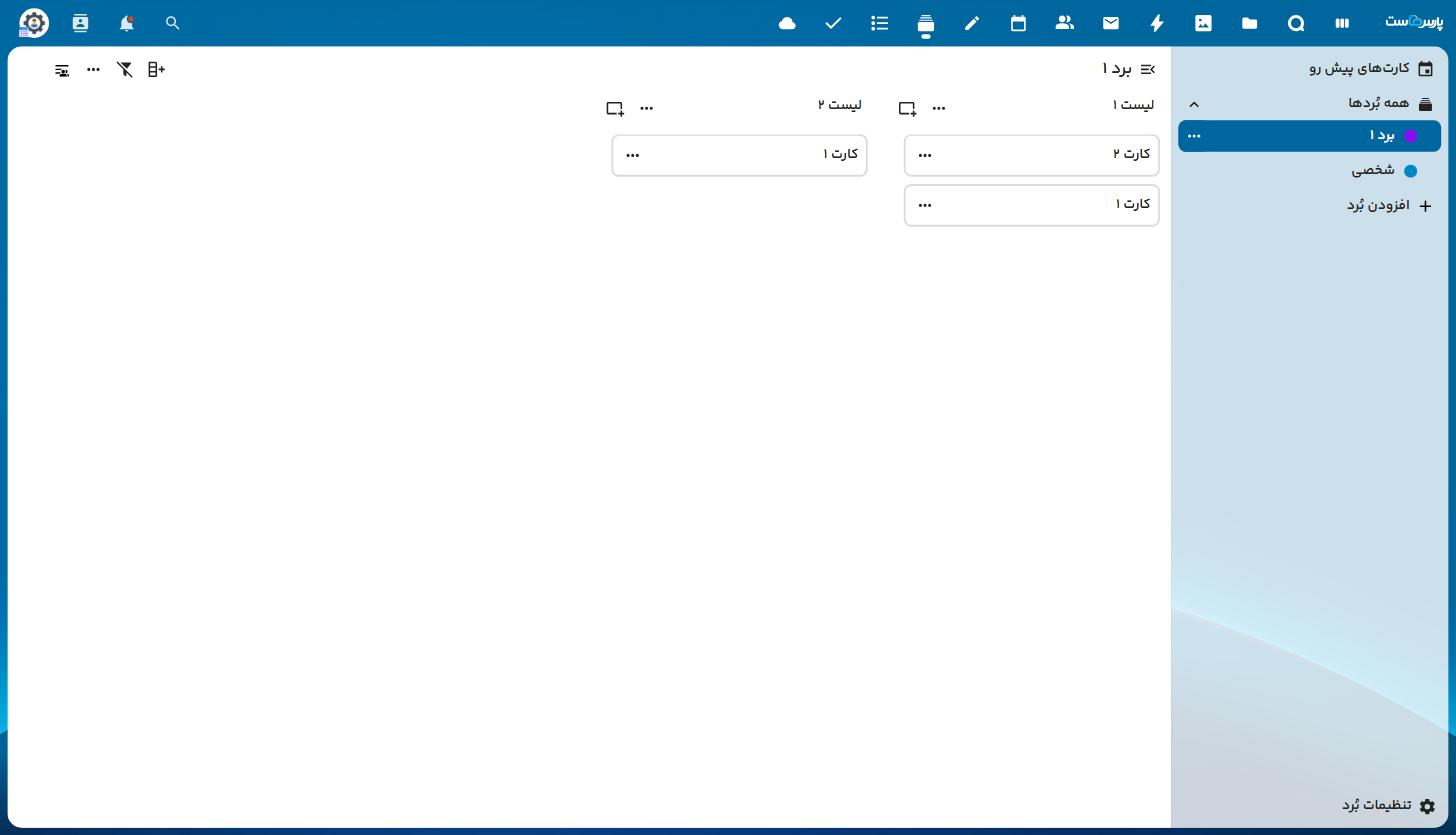The height and width of the screenshot is (835, 1456).
Task: Open the لیست ۲ three-dots menu
Action: pos(647,108)
